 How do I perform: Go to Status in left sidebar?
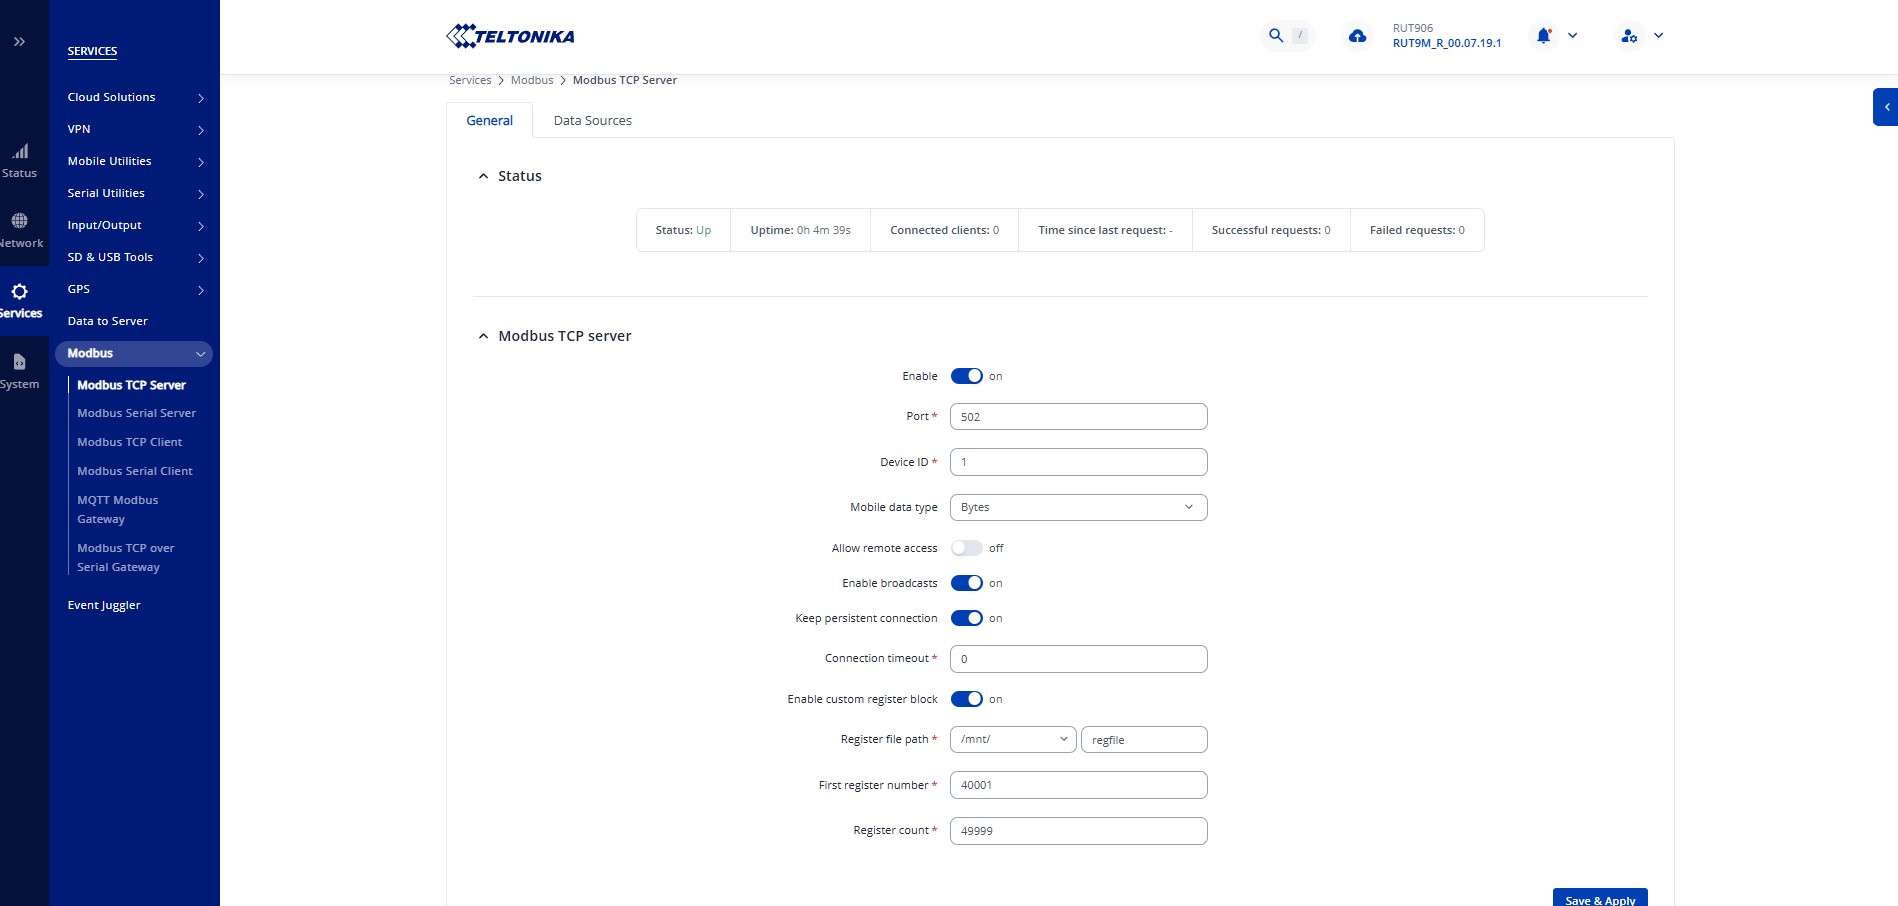(x=20, y=160)
